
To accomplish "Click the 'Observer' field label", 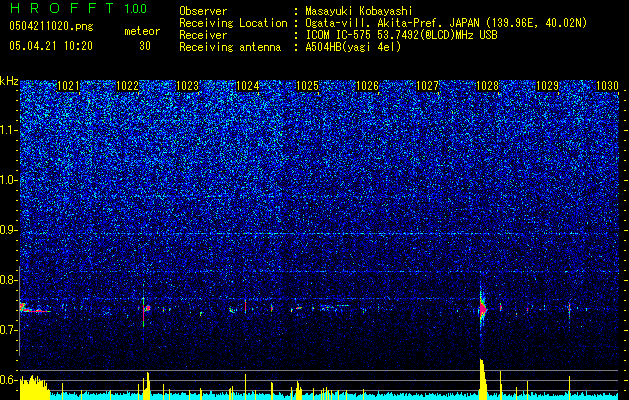I will point(203,11).
